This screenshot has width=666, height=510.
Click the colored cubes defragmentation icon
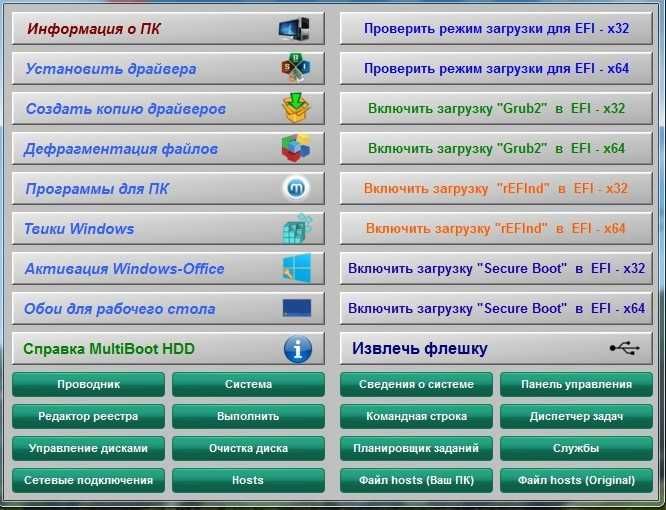pos(296,148)
